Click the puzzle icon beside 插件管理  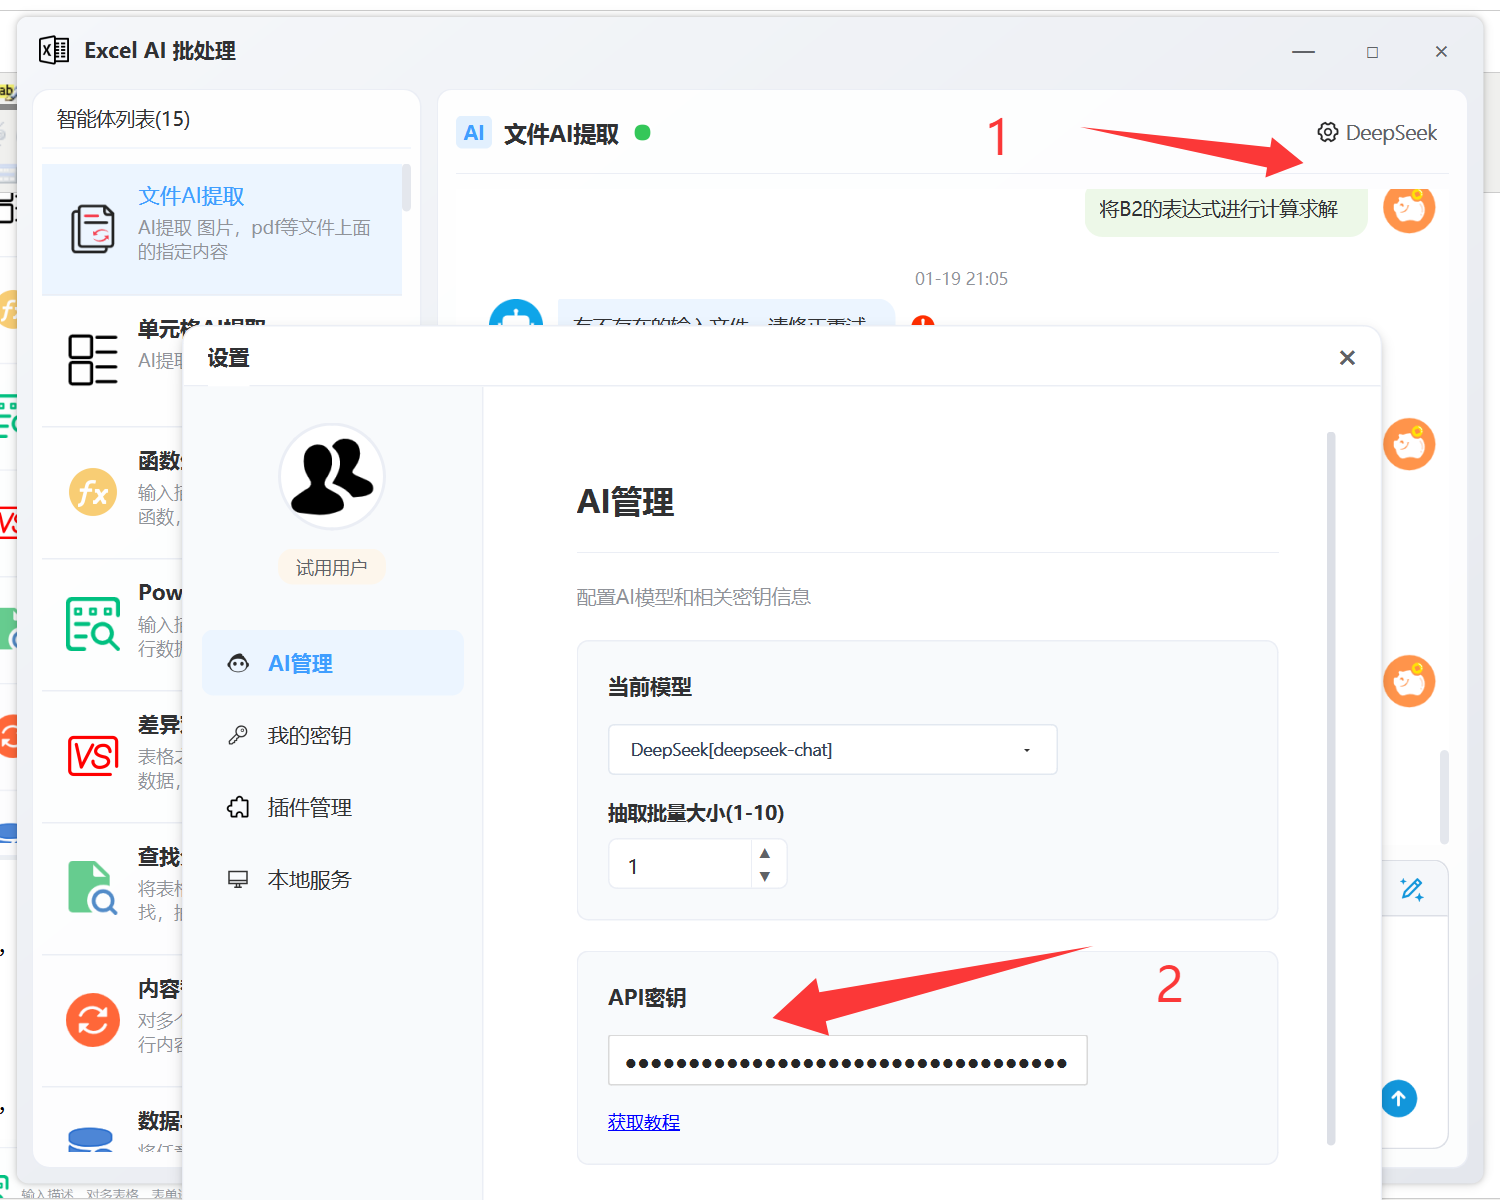tap(238, 807)
